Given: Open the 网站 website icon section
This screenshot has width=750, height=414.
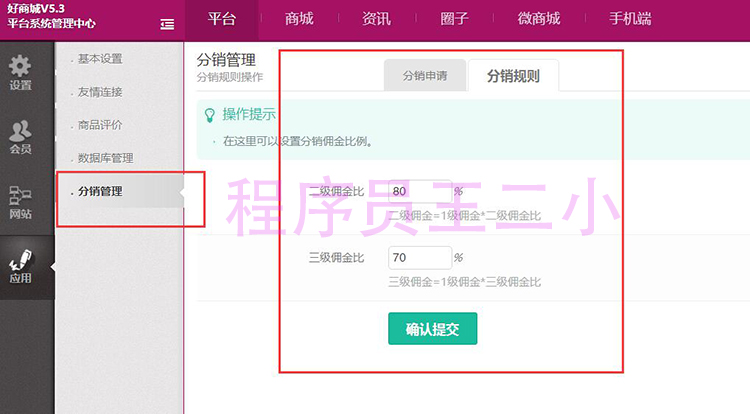Looking at the screenshot, I should coord(20,203).
